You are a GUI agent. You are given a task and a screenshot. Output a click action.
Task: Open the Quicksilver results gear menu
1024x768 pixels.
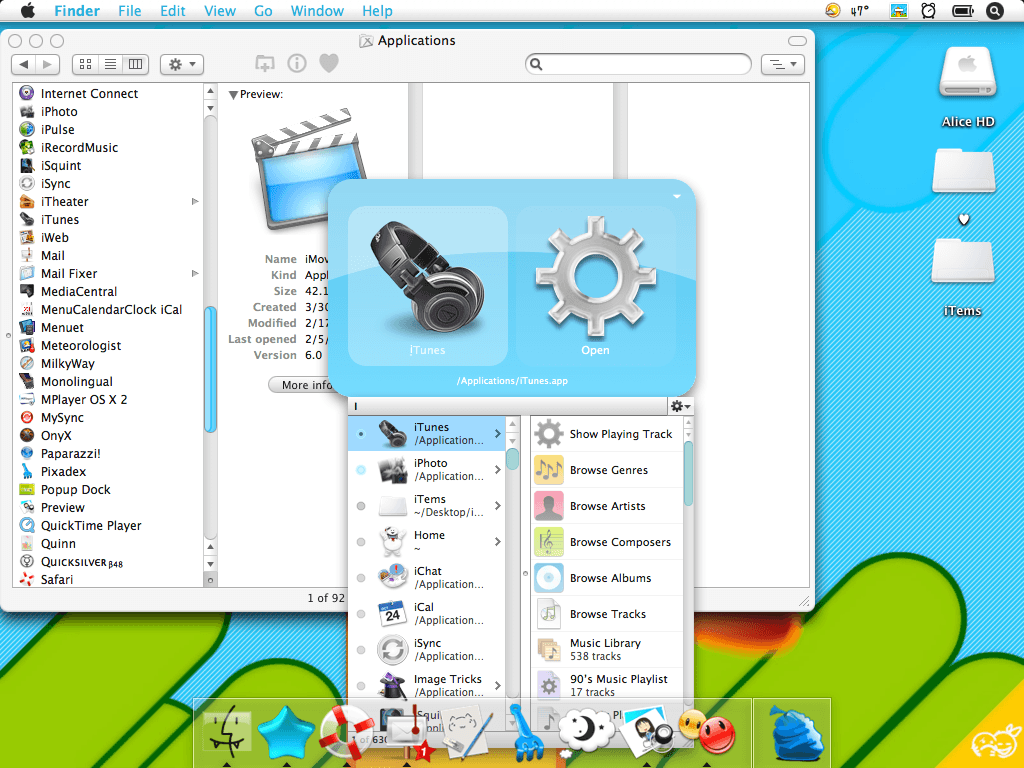pos(680,406)
